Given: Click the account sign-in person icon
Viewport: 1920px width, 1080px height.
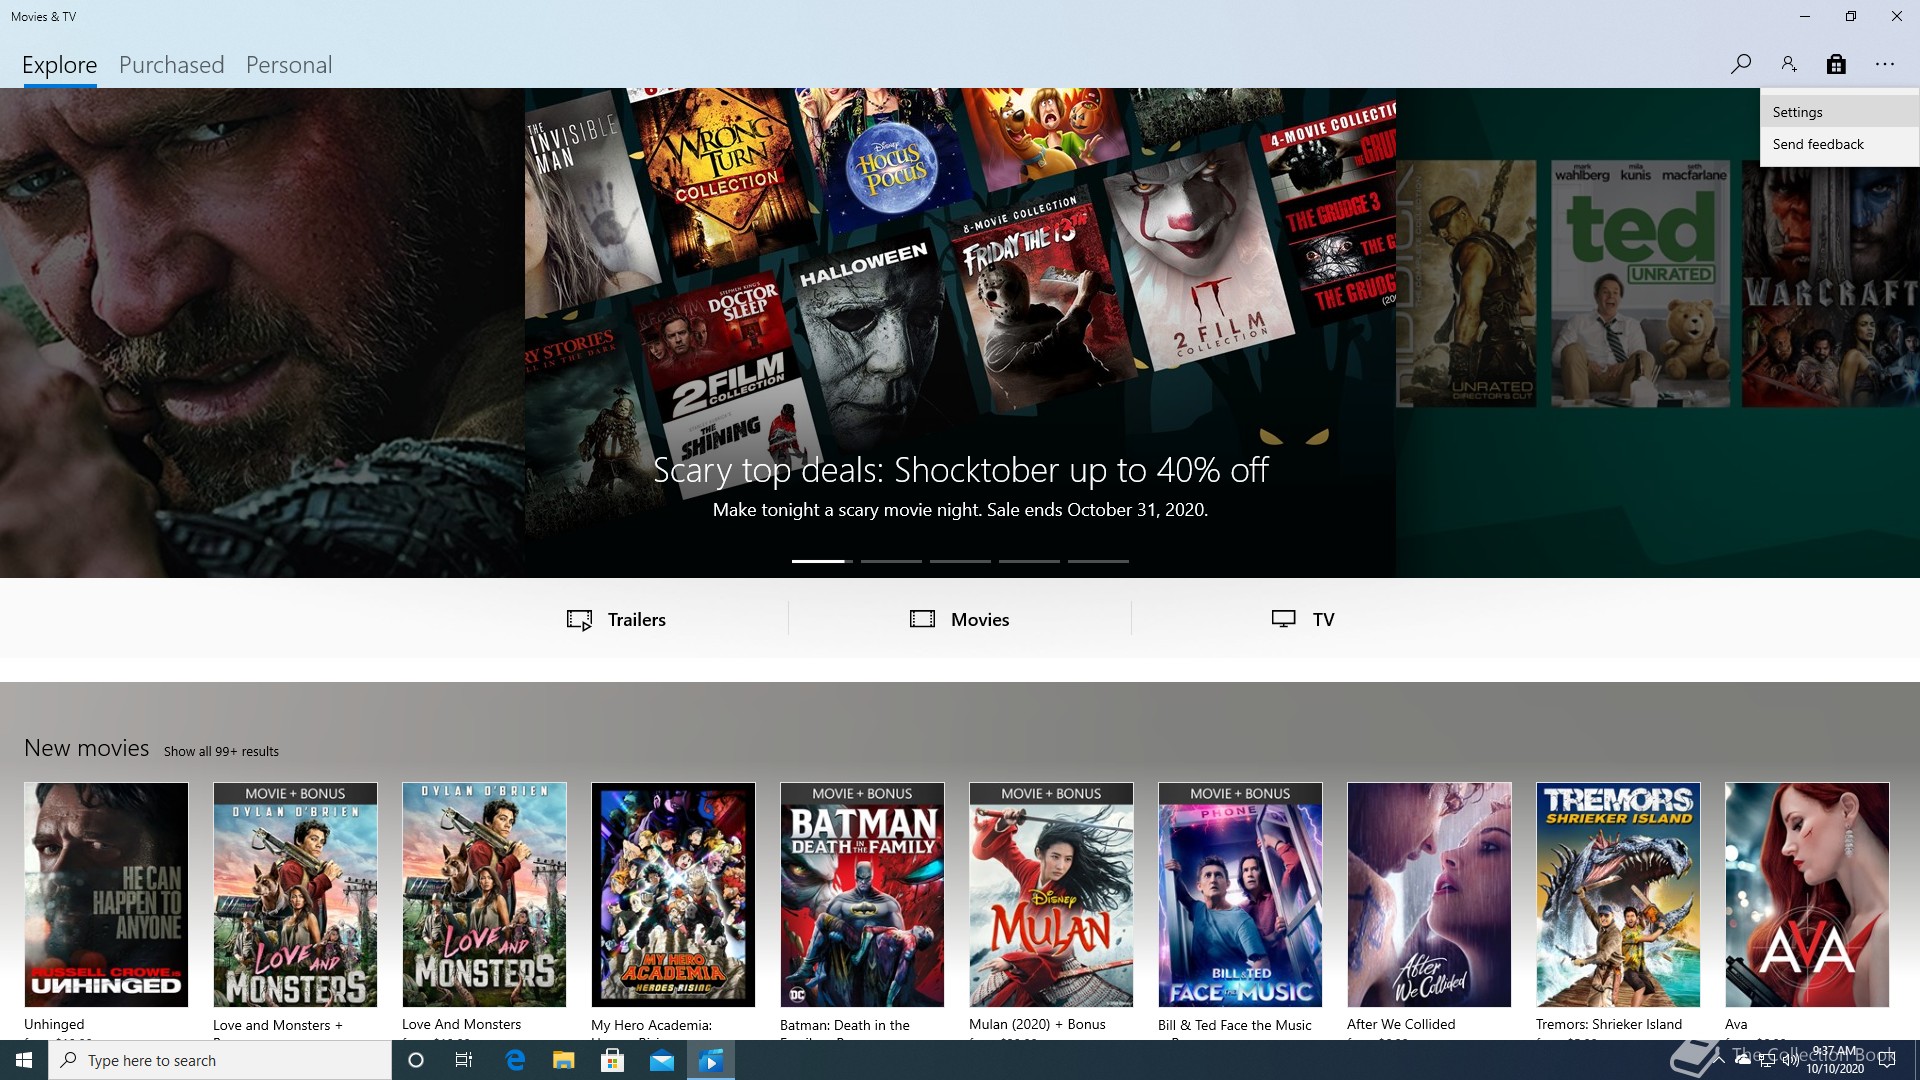Looking at the screenshot, I should (1788, 64).
